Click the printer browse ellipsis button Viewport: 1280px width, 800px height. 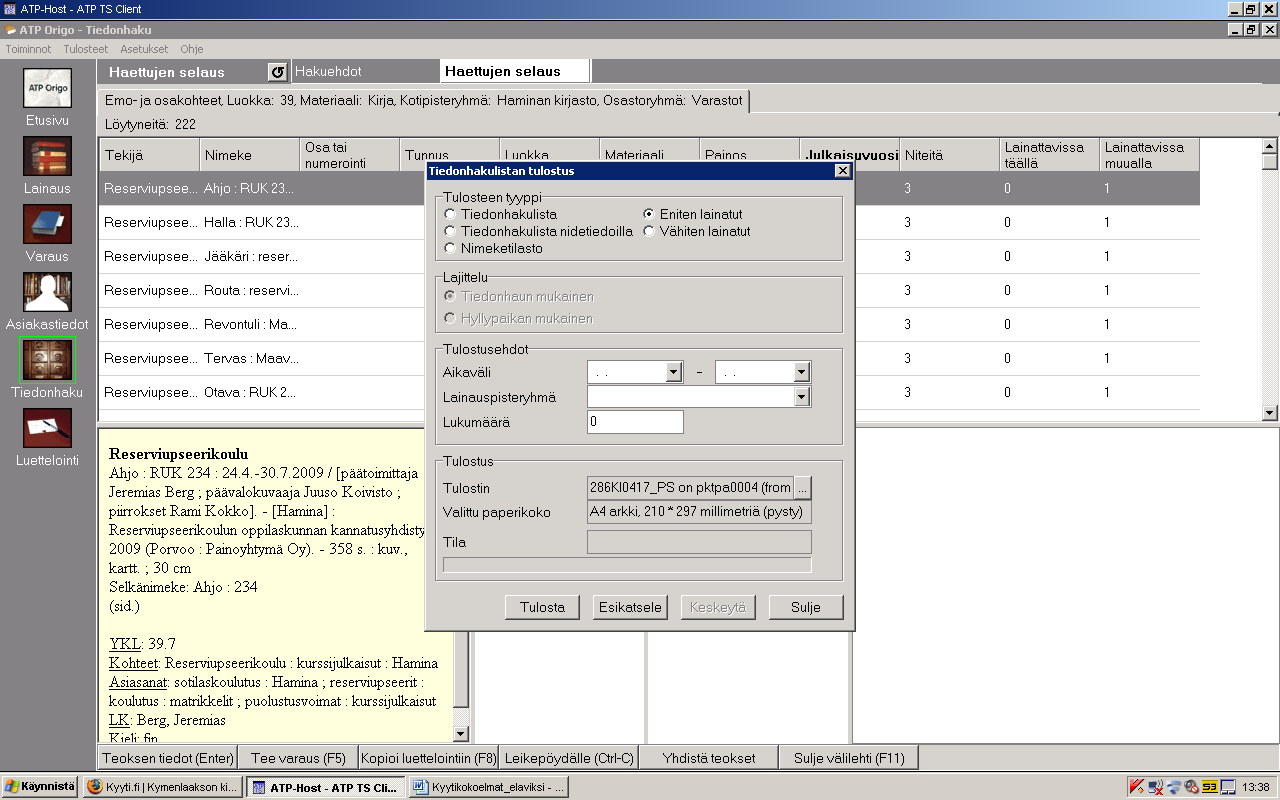802,488
